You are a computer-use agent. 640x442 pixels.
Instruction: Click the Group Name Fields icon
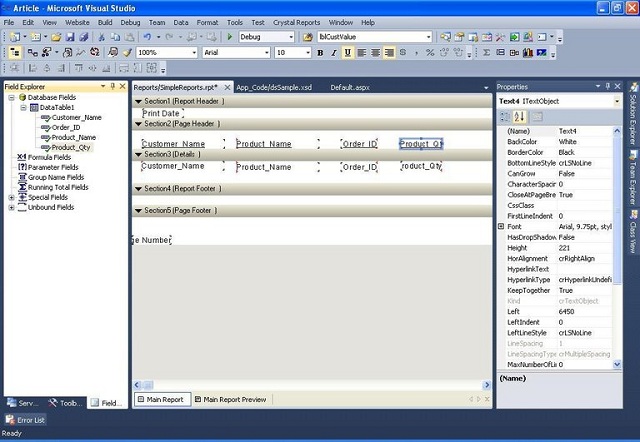(22, 177)
